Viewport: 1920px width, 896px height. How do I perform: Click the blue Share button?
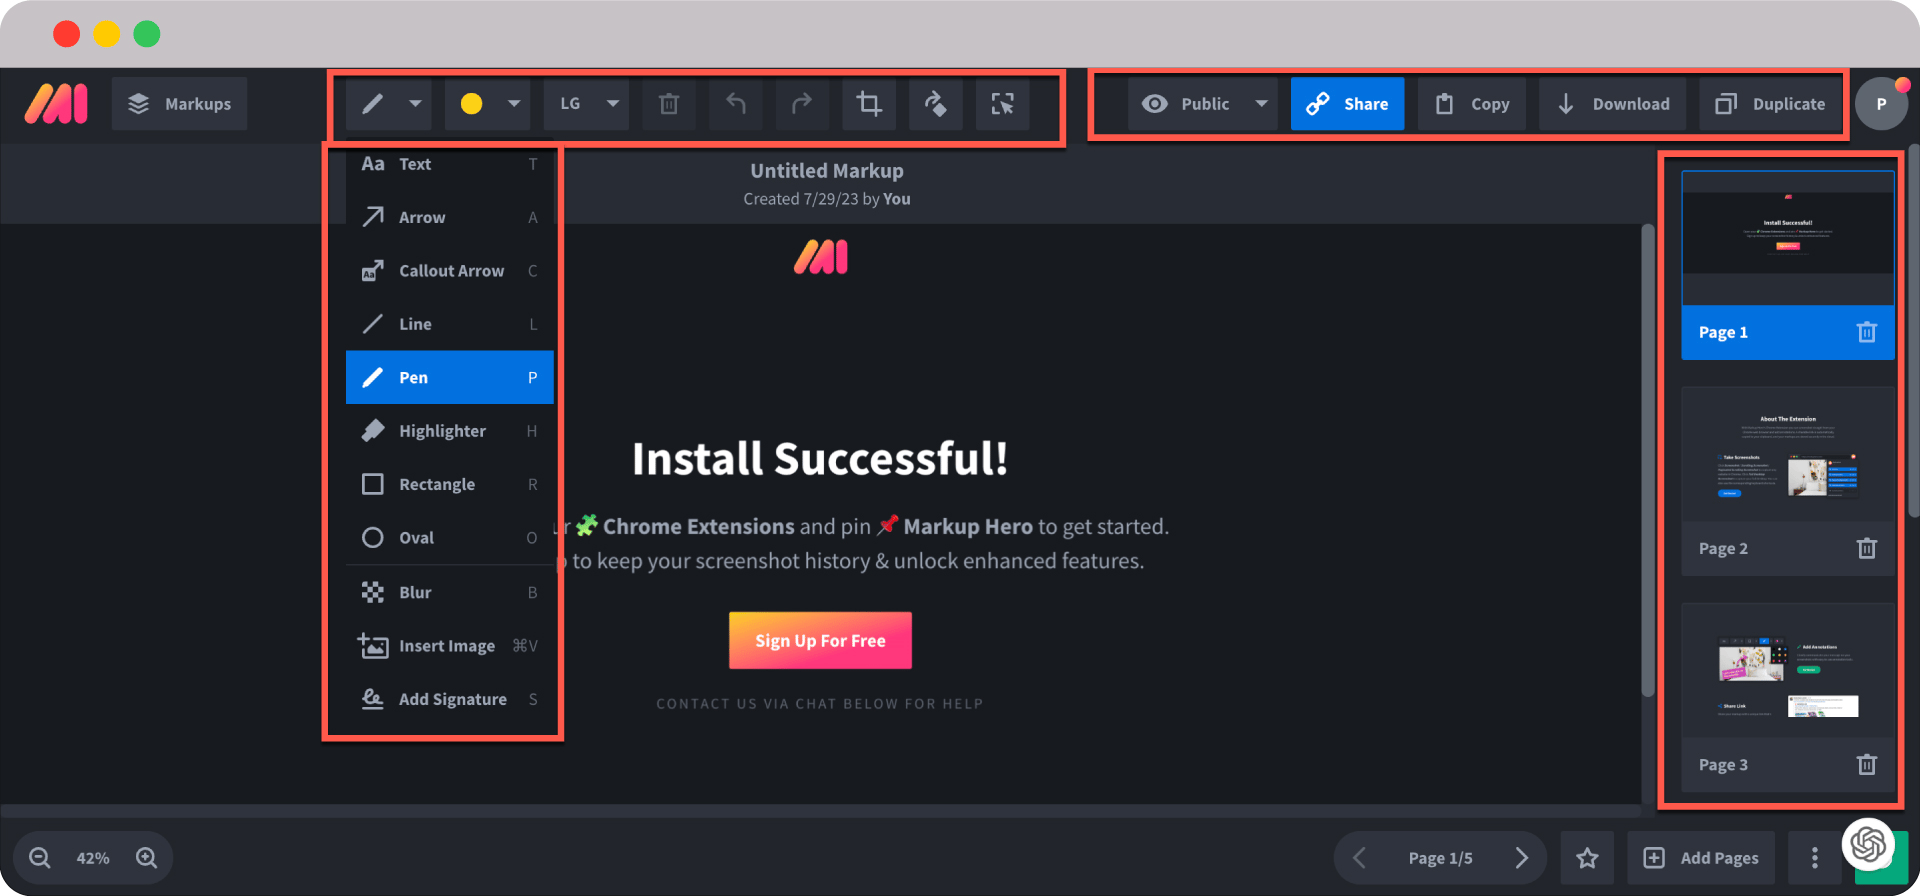click(1347, 104)
